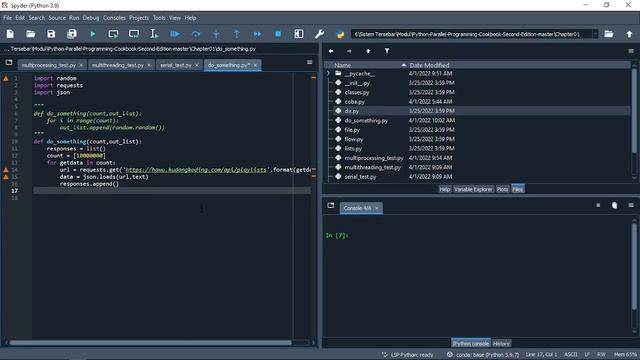Interrupt kernel in console
The width and height of the screenshot is (640, 360).
(x=598, y=205)
